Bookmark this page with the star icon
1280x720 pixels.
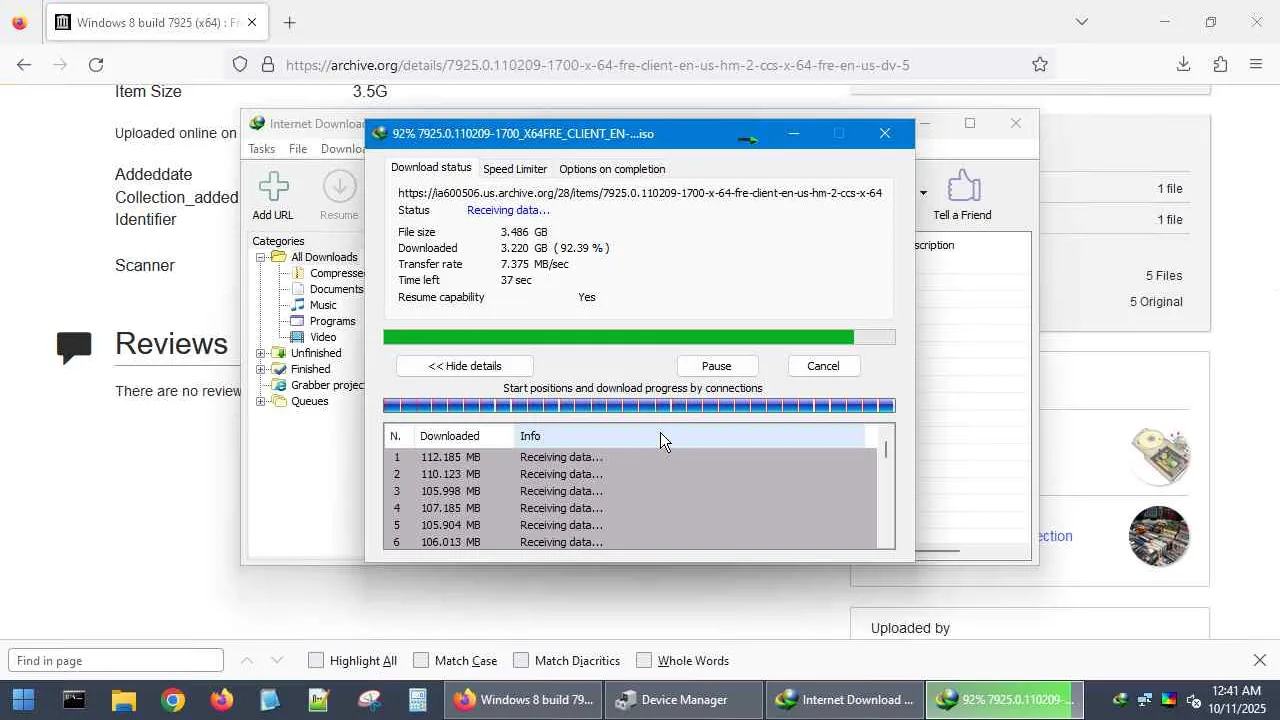(x=1040, y=65)
